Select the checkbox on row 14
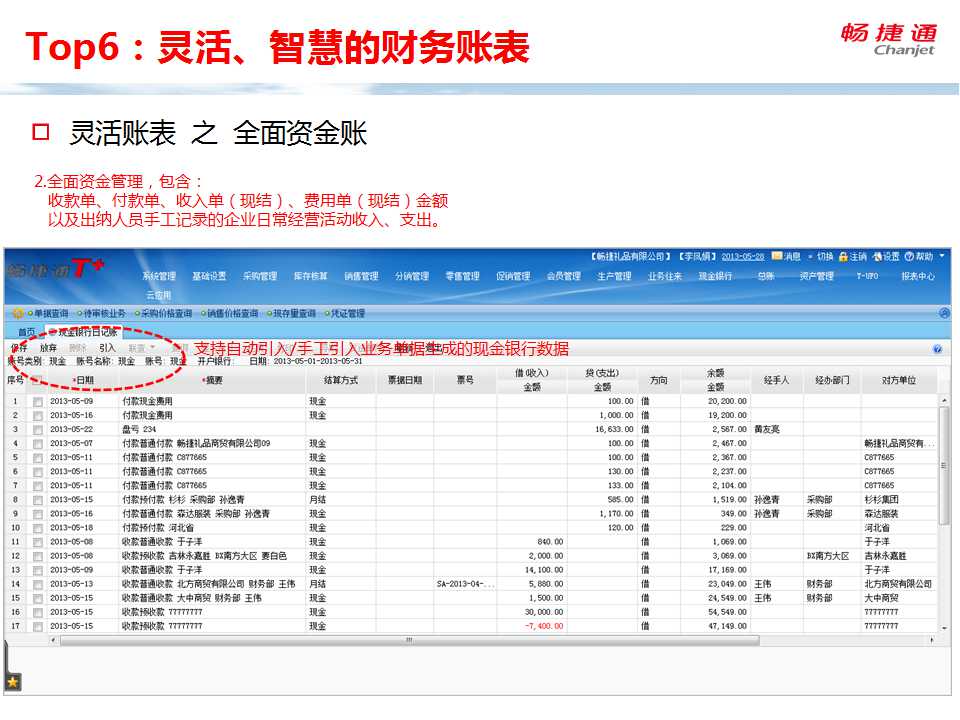Viewport: 960px width, 720px height. pos(38,583)
